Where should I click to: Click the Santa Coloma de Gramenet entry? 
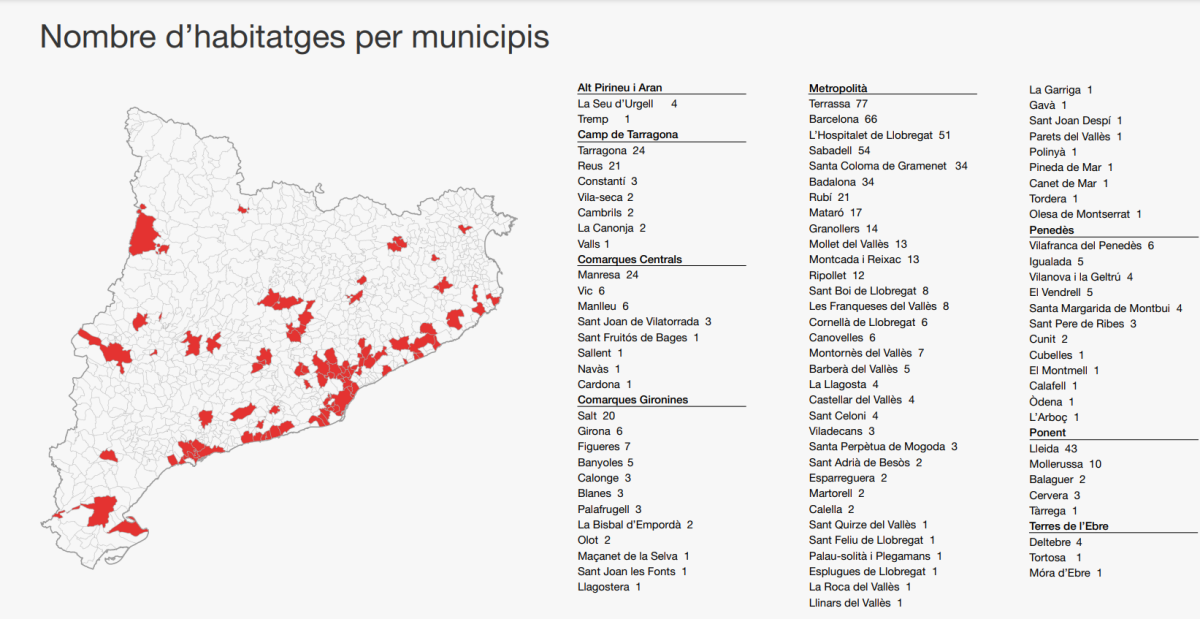tap(888, 166)
